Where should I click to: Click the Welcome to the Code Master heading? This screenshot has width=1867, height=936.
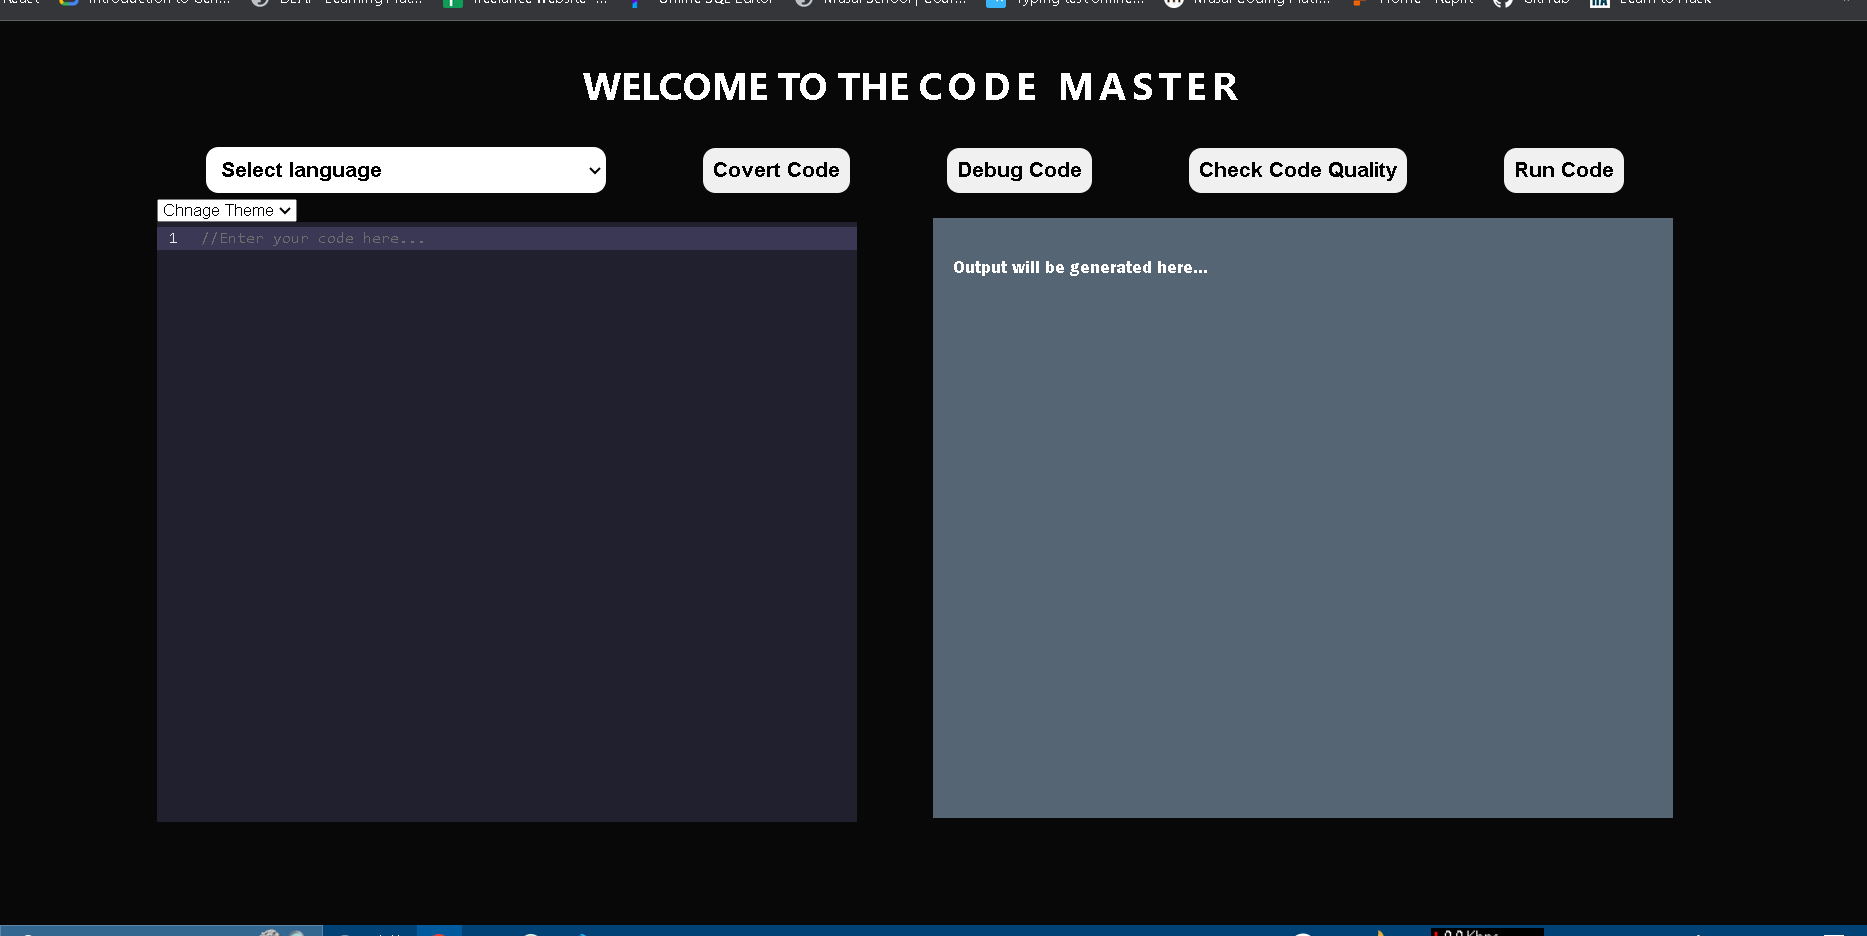tap(911, 87)
